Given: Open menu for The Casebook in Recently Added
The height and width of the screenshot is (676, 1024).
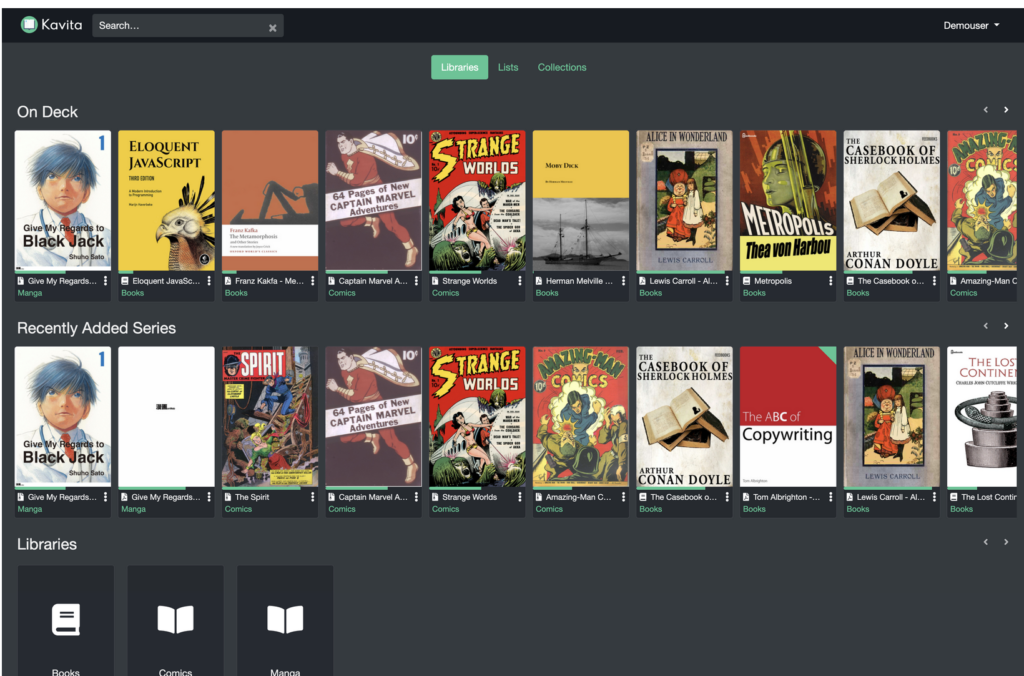Looking at the screenshot, I should pyautogui.click(x=727, y=497).
